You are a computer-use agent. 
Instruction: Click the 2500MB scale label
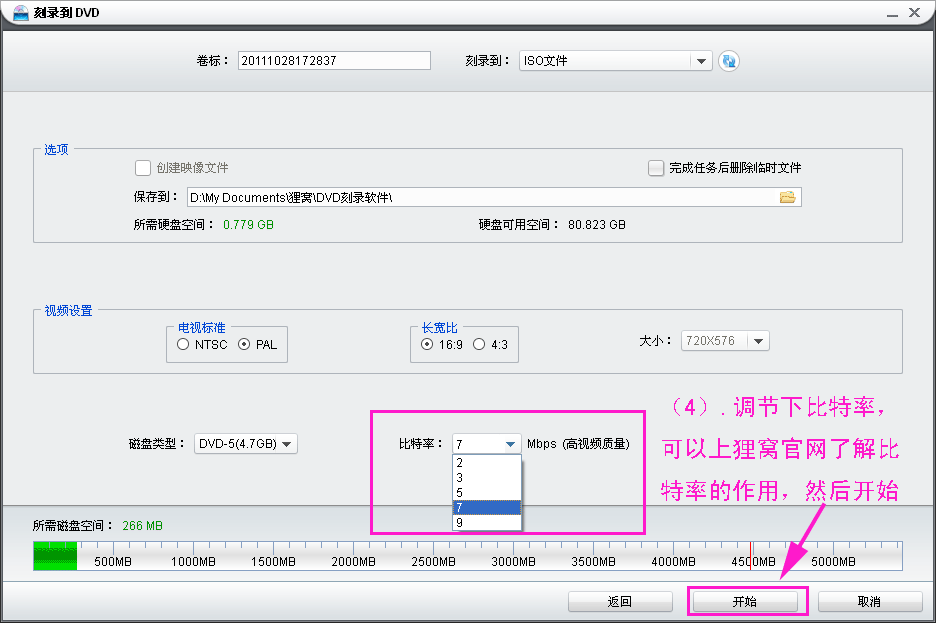click(x=433, y=562)
